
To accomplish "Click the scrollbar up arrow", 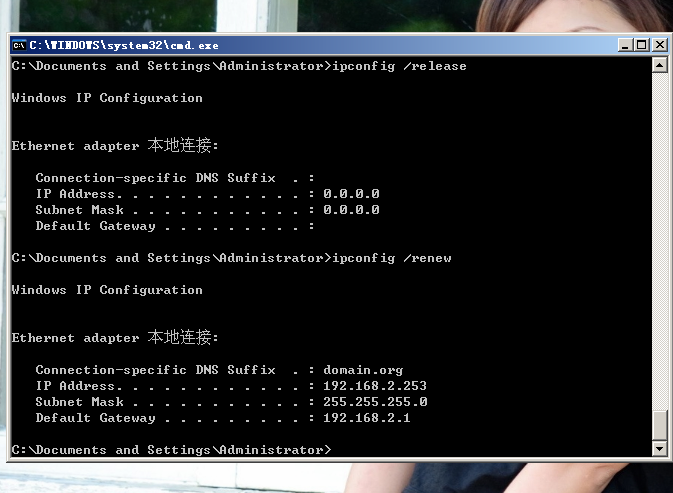I will coord(659,65).
